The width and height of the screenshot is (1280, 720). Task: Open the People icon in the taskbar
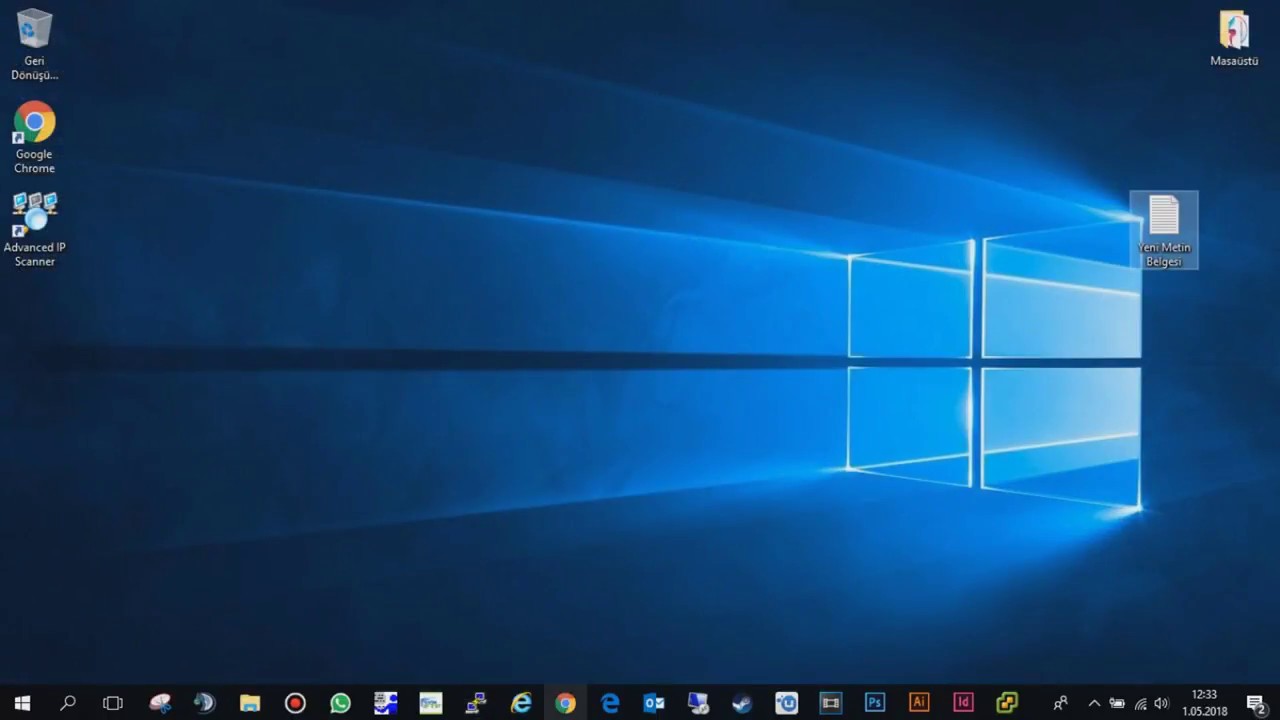click(x=1061, y=703)
